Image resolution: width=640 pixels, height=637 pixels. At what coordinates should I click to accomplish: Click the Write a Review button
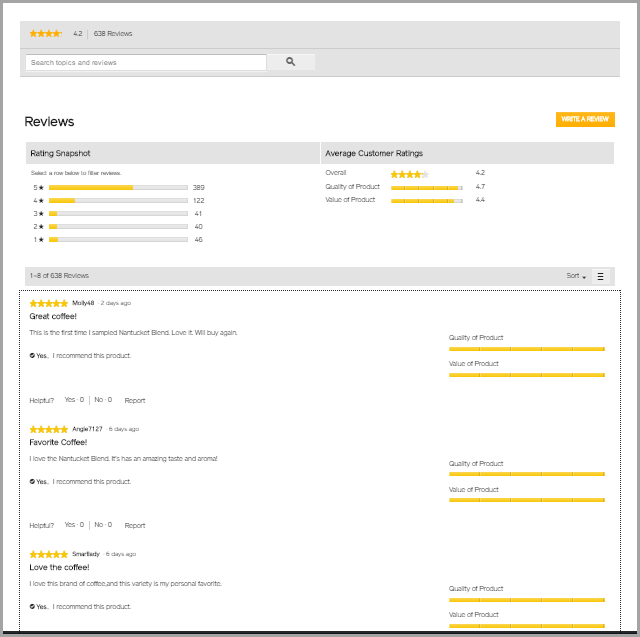pos(585,119)
